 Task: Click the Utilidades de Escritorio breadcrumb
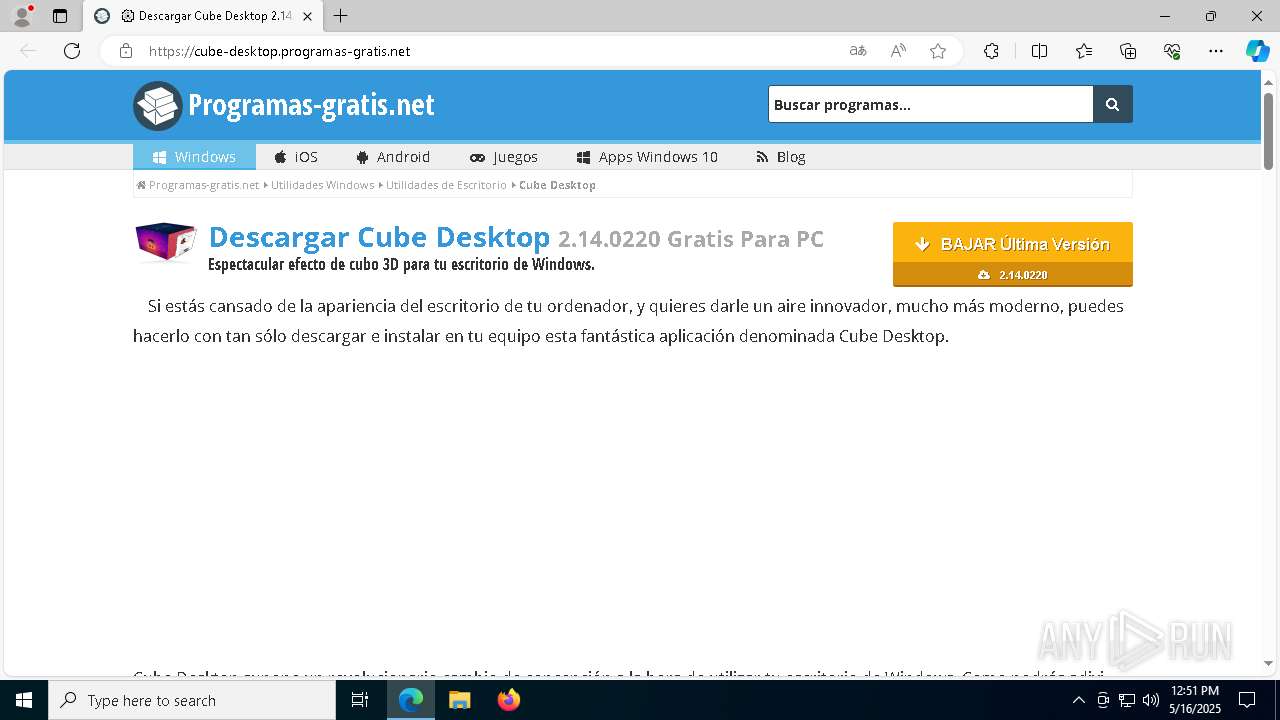(x=446, y=185)
